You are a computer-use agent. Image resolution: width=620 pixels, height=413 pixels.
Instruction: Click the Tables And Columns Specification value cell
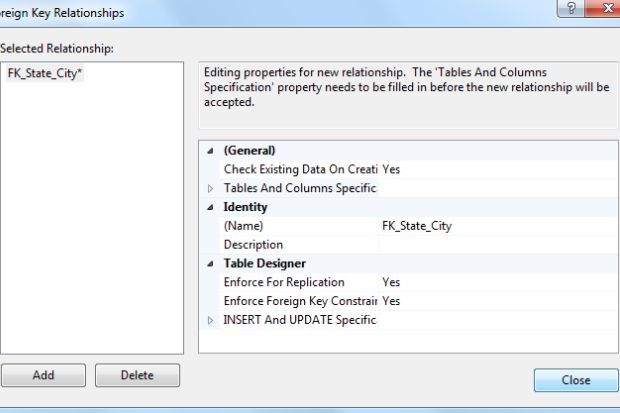495,188
